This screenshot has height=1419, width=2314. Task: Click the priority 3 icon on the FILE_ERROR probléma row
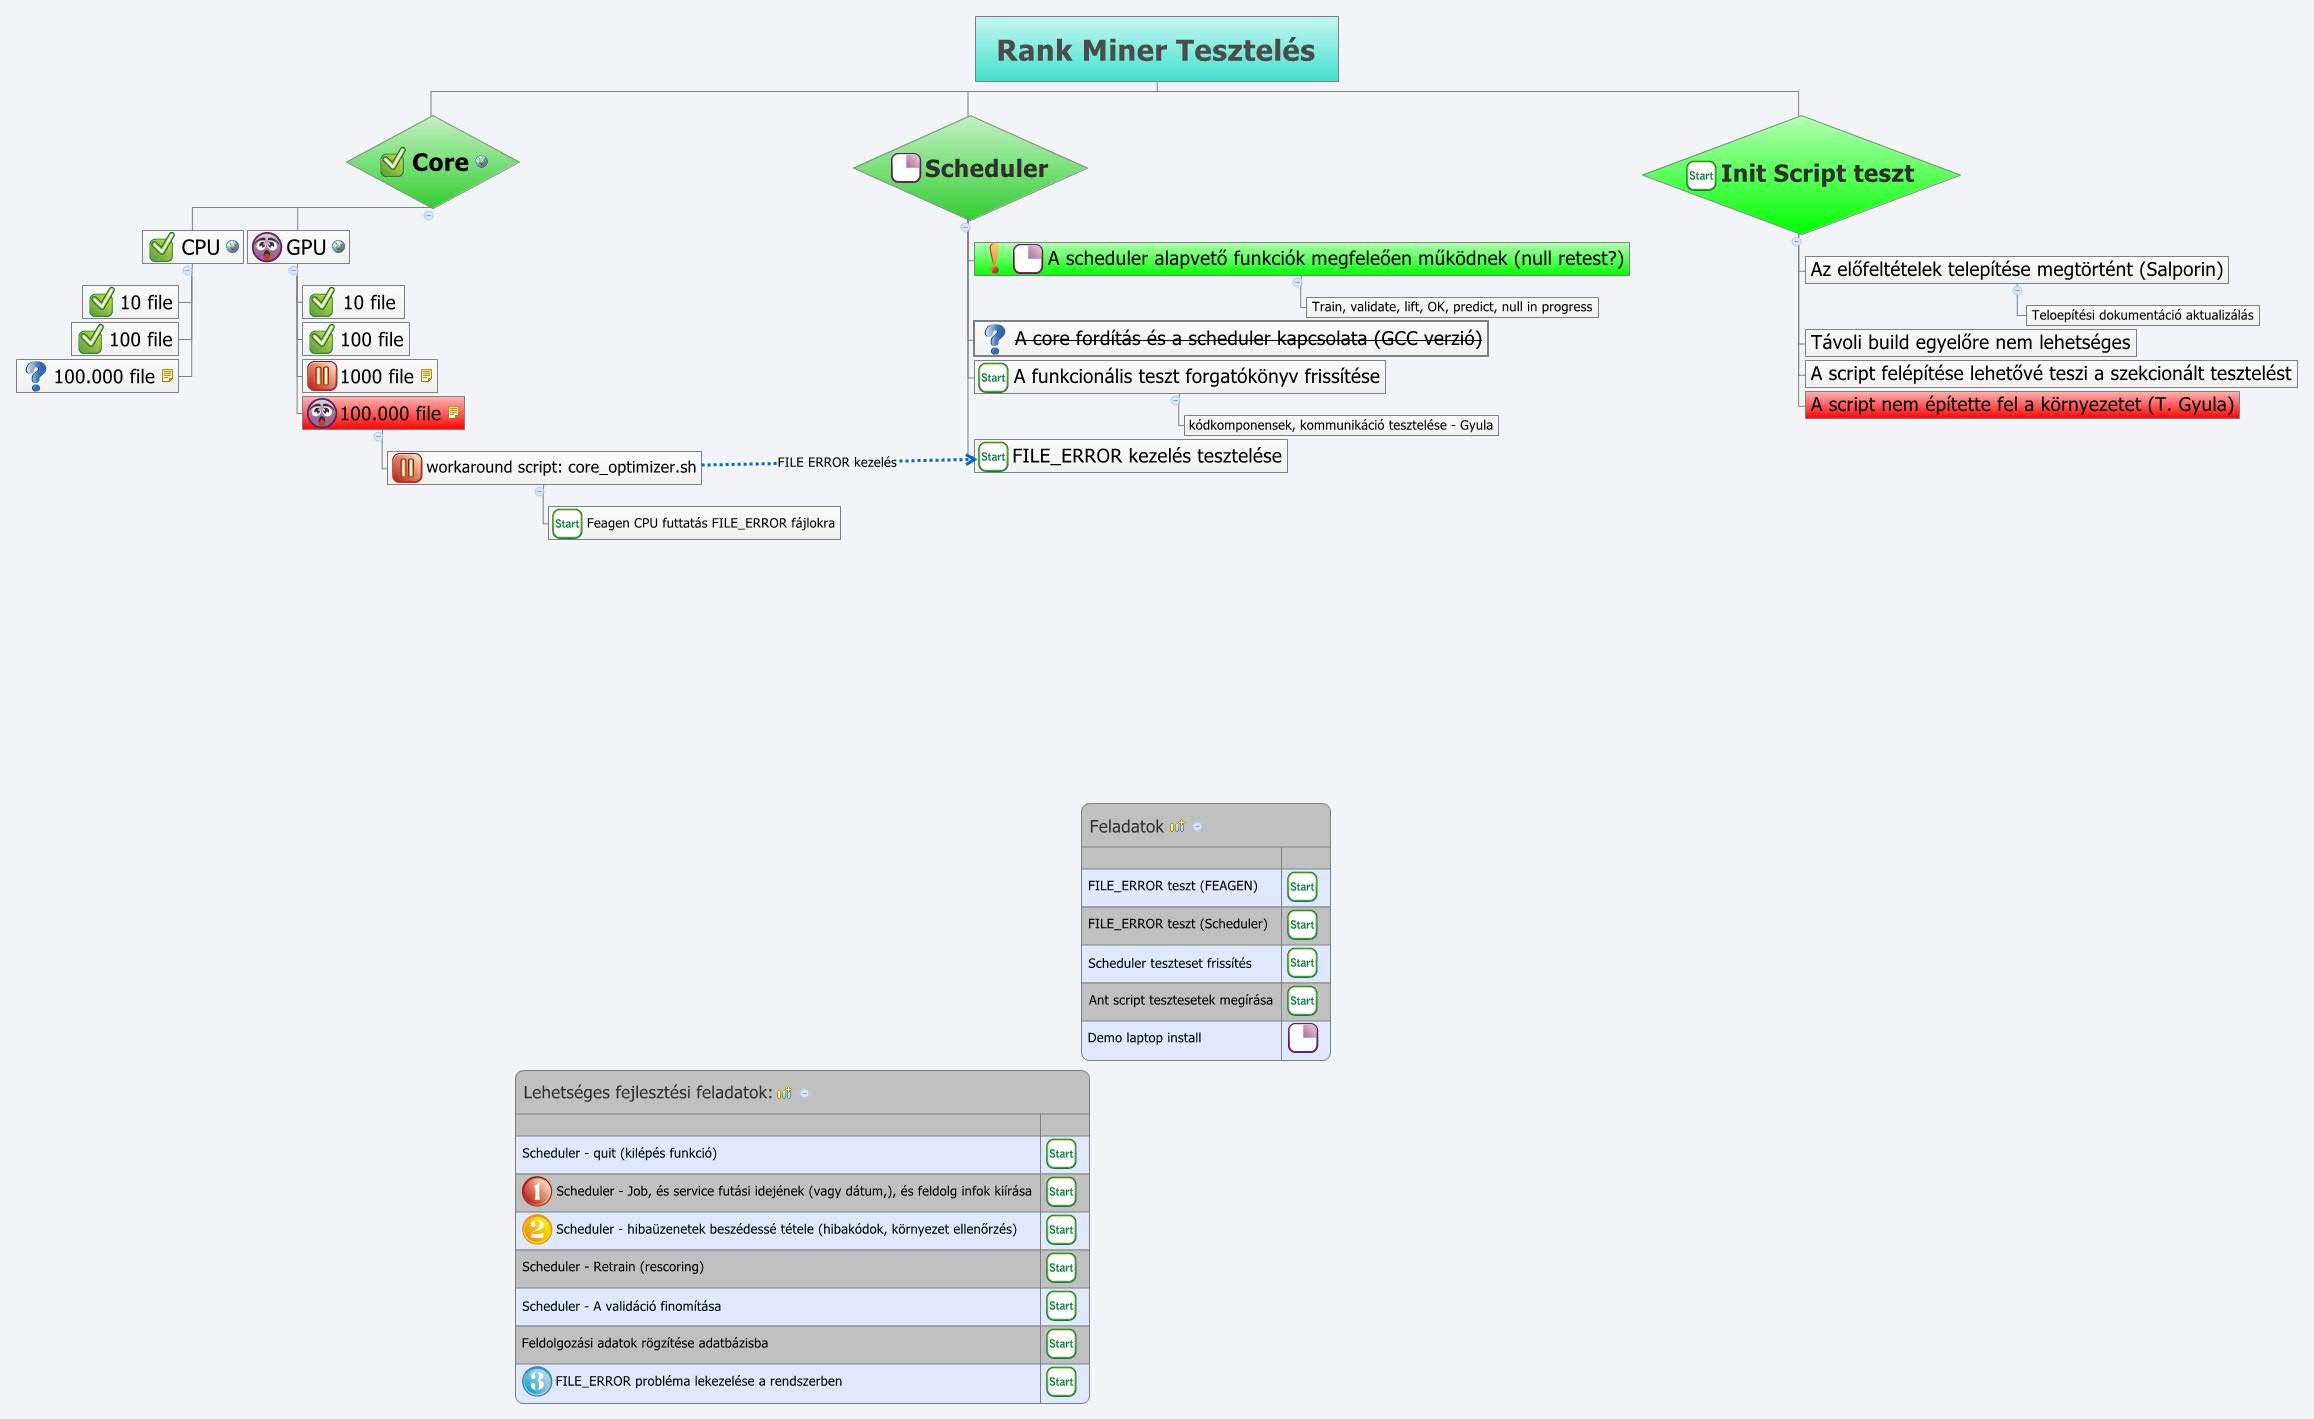click(x=535, y=1381)
